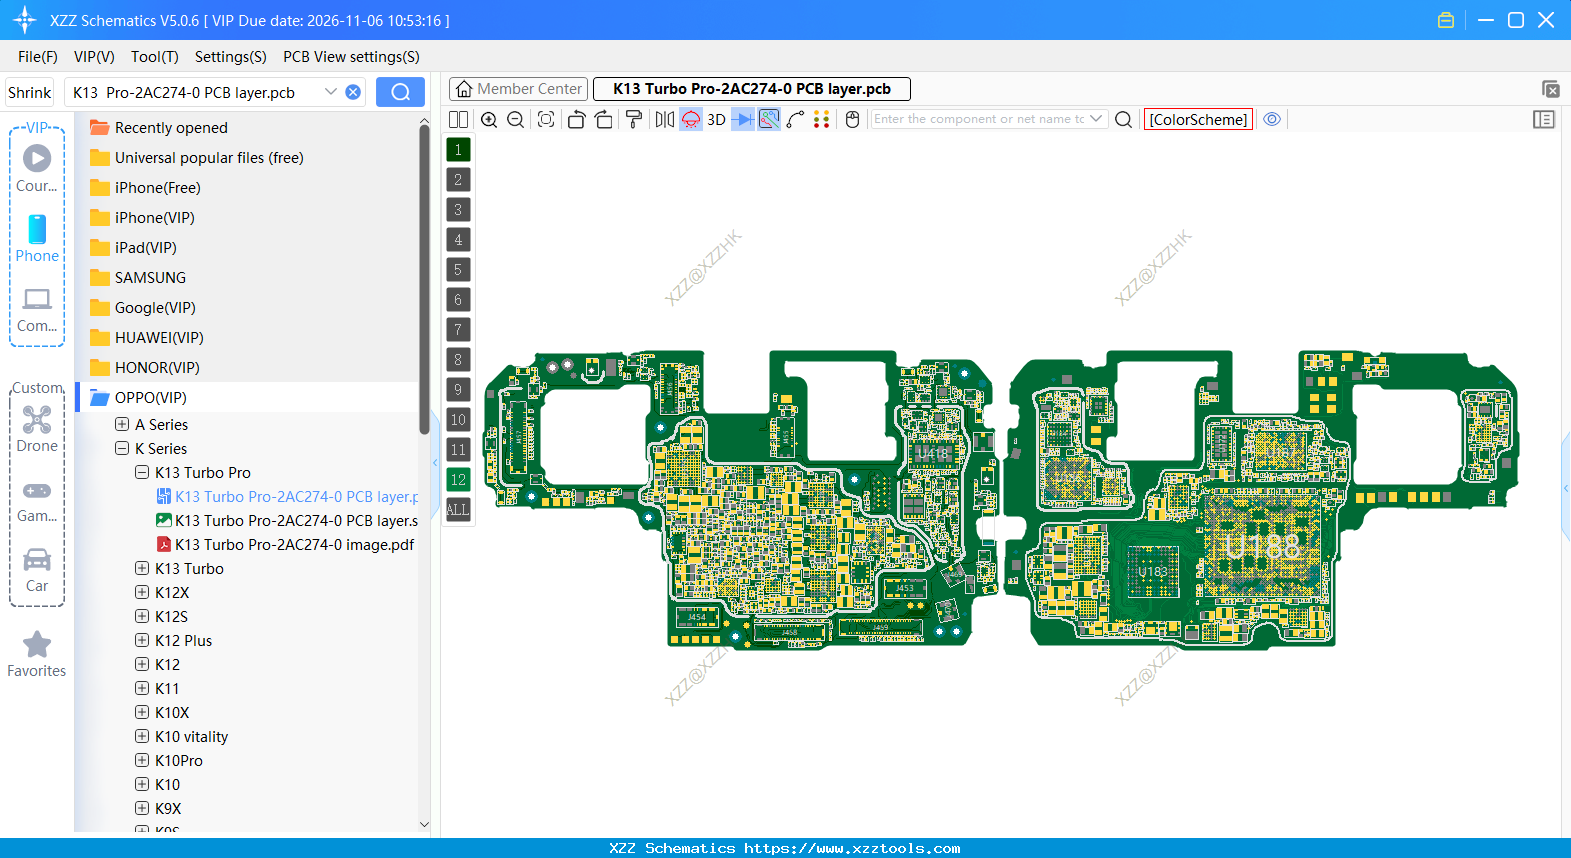Toggle the red alarm light mode
Image resolution: width=1571 pixels, height=858 pixels.
pos(691,119)
